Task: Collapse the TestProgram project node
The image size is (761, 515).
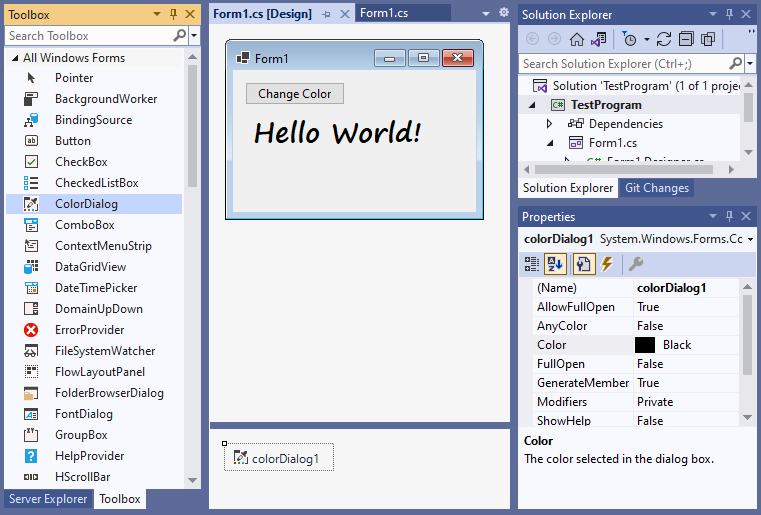Action: point(532,105)
